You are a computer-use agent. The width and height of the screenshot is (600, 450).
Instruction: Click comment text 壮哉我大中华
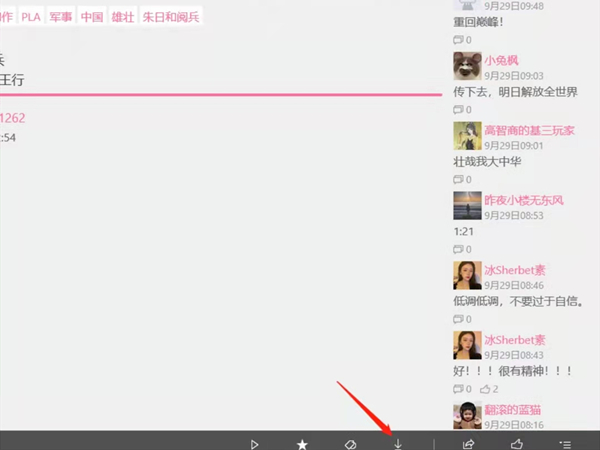(487, 162)
